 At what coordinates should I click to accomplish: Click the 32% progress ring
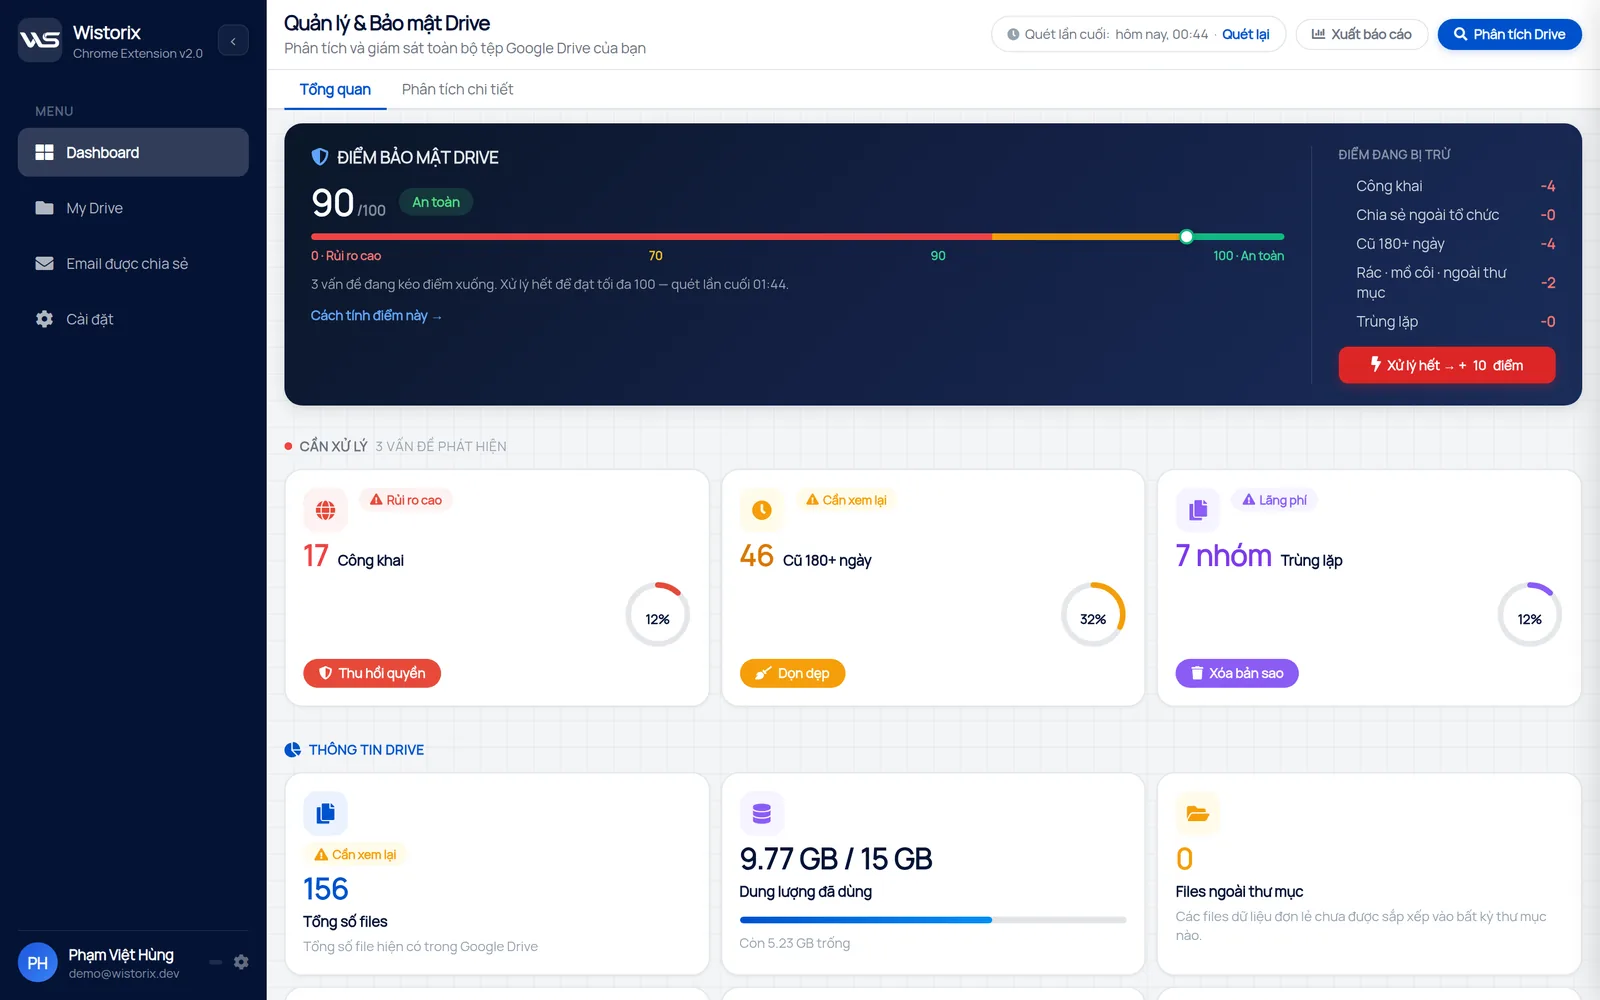pos(1093,615)
